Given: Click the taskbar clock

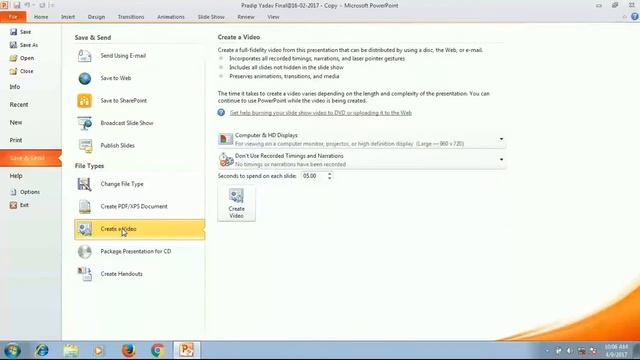Looking at the screenshot, I should click(x=616, y=351).
